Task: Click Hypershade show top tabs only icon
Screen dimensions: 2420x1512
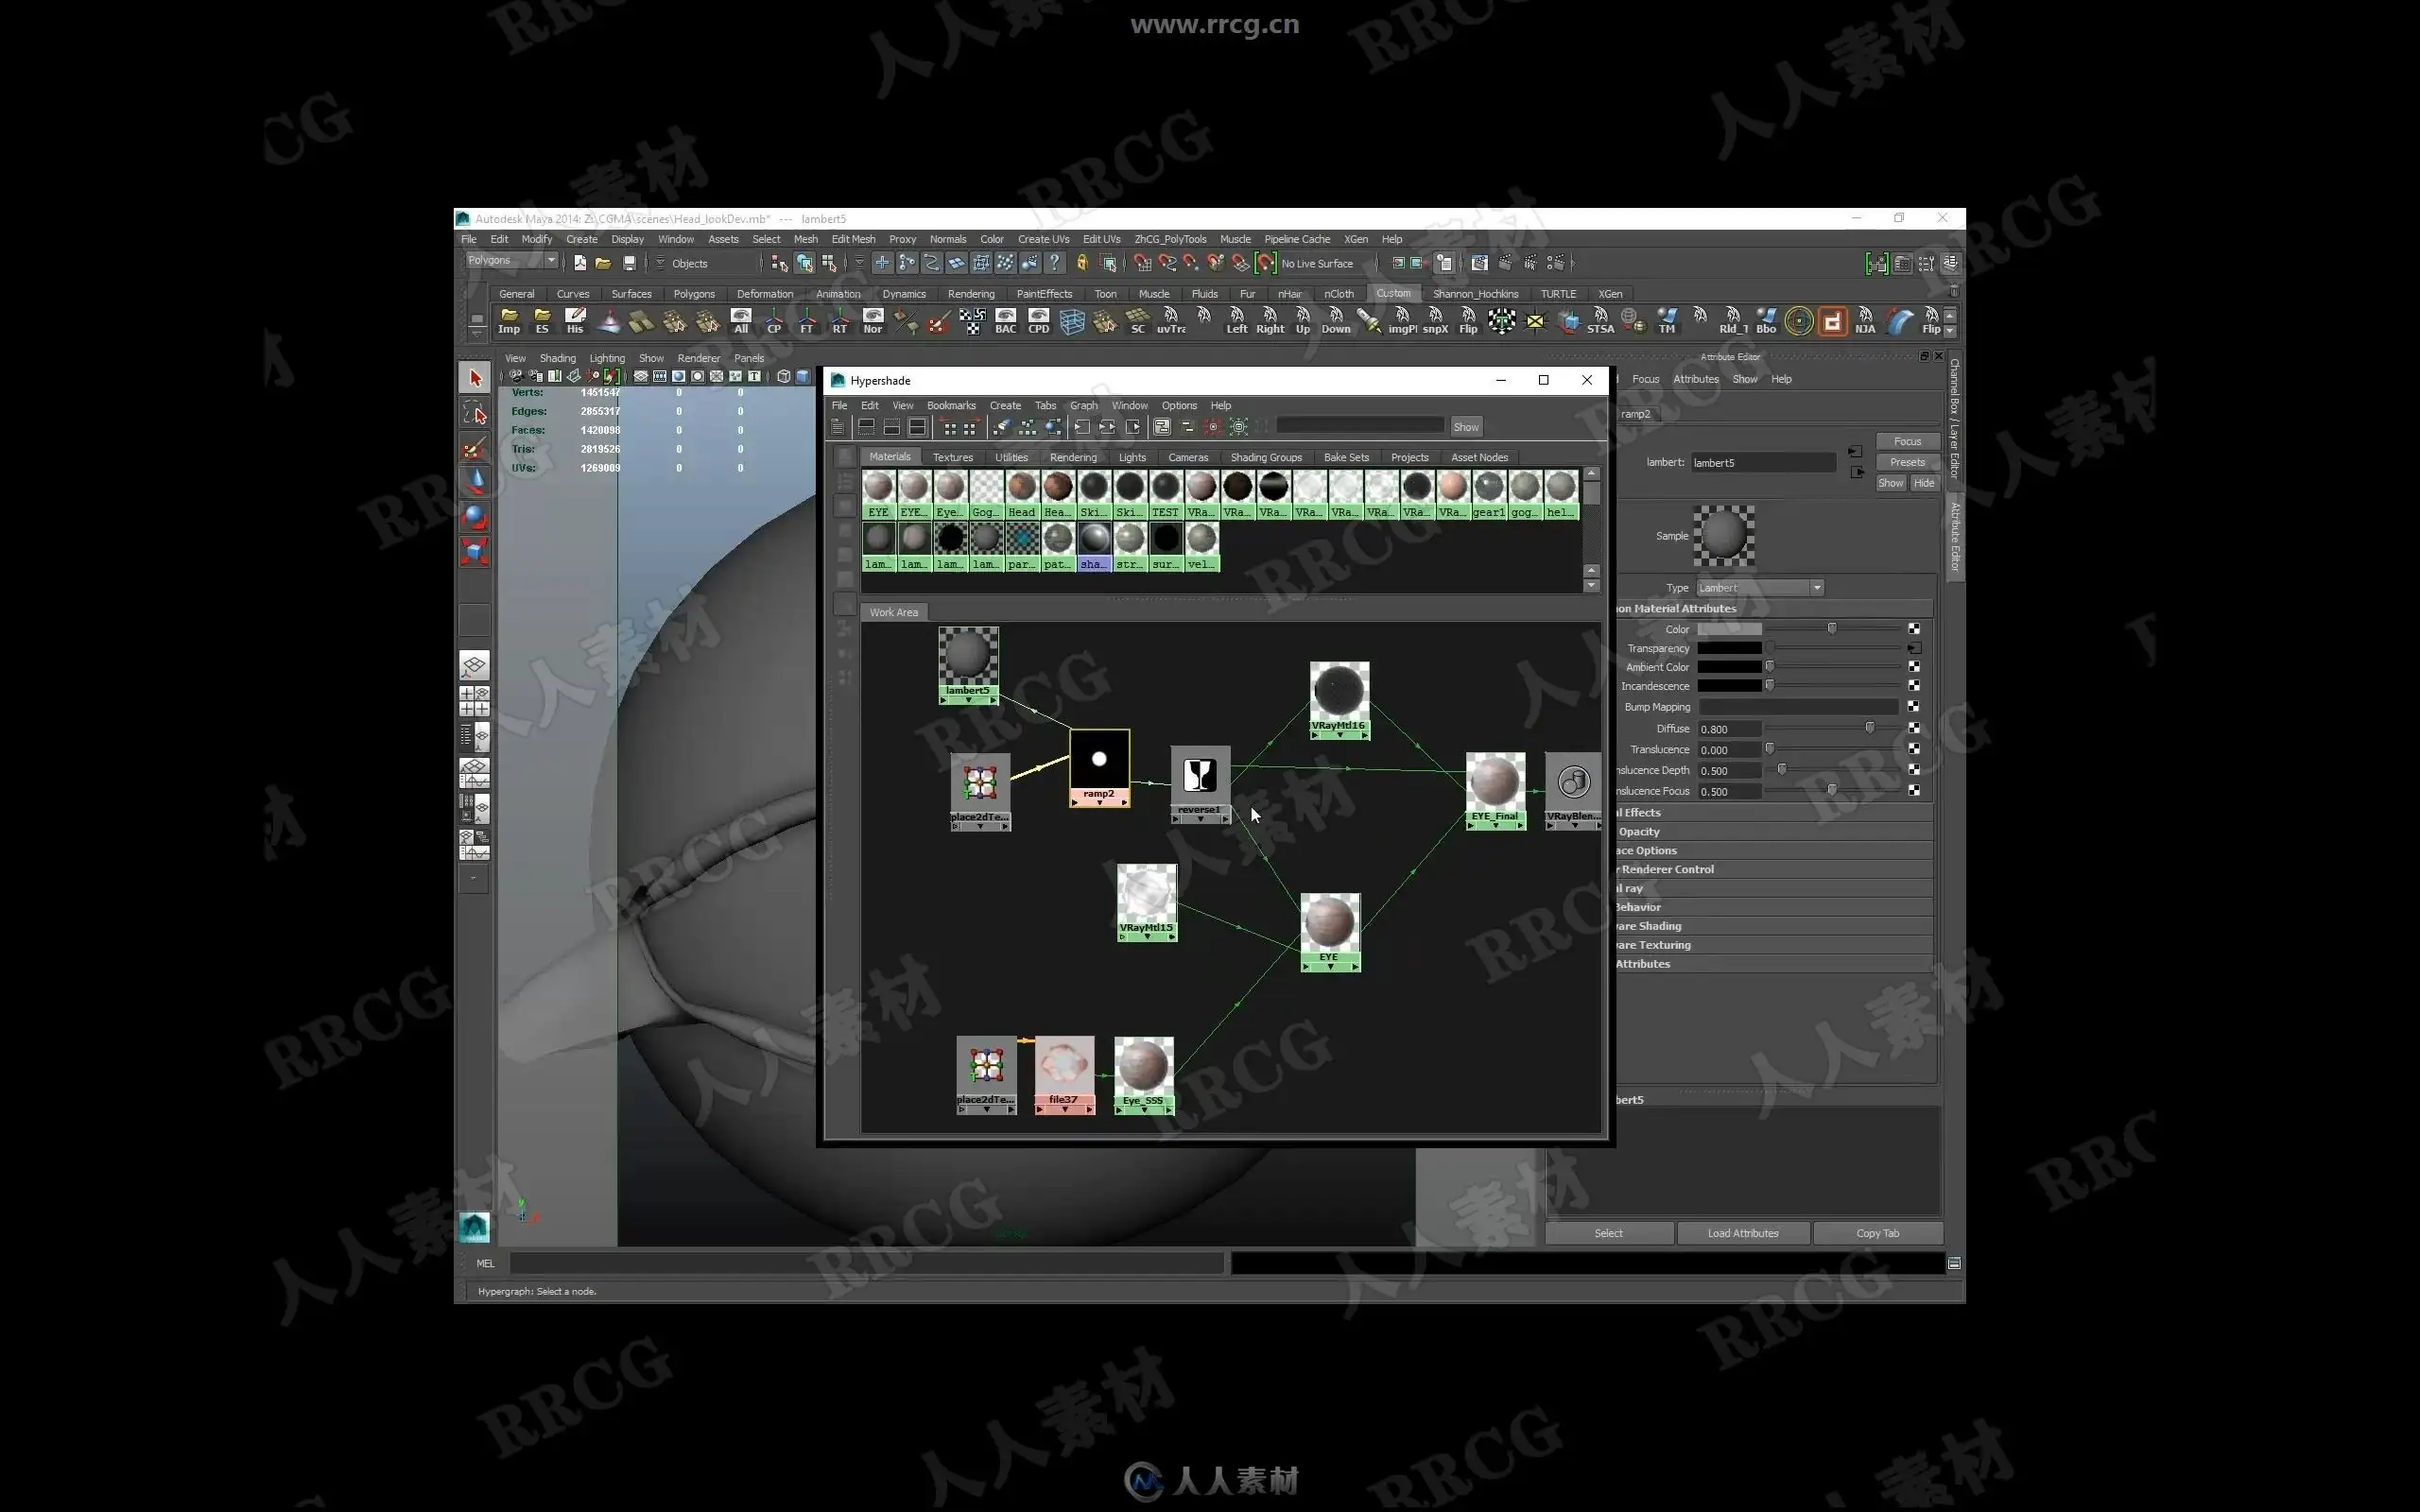Action: (866, 427)
